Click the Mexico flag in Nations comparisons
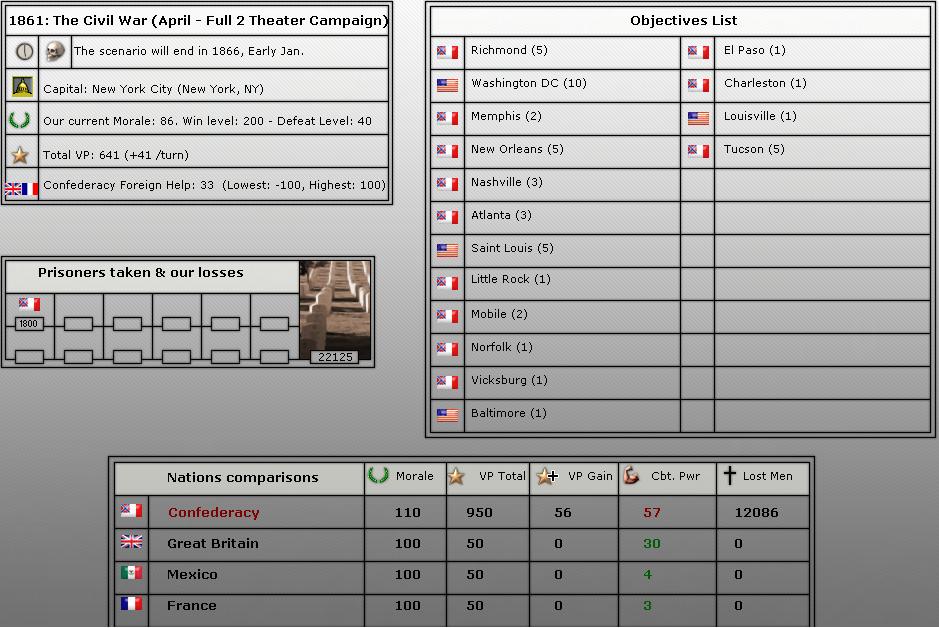This screenshot has width=939, height=628. coord(130,574)
